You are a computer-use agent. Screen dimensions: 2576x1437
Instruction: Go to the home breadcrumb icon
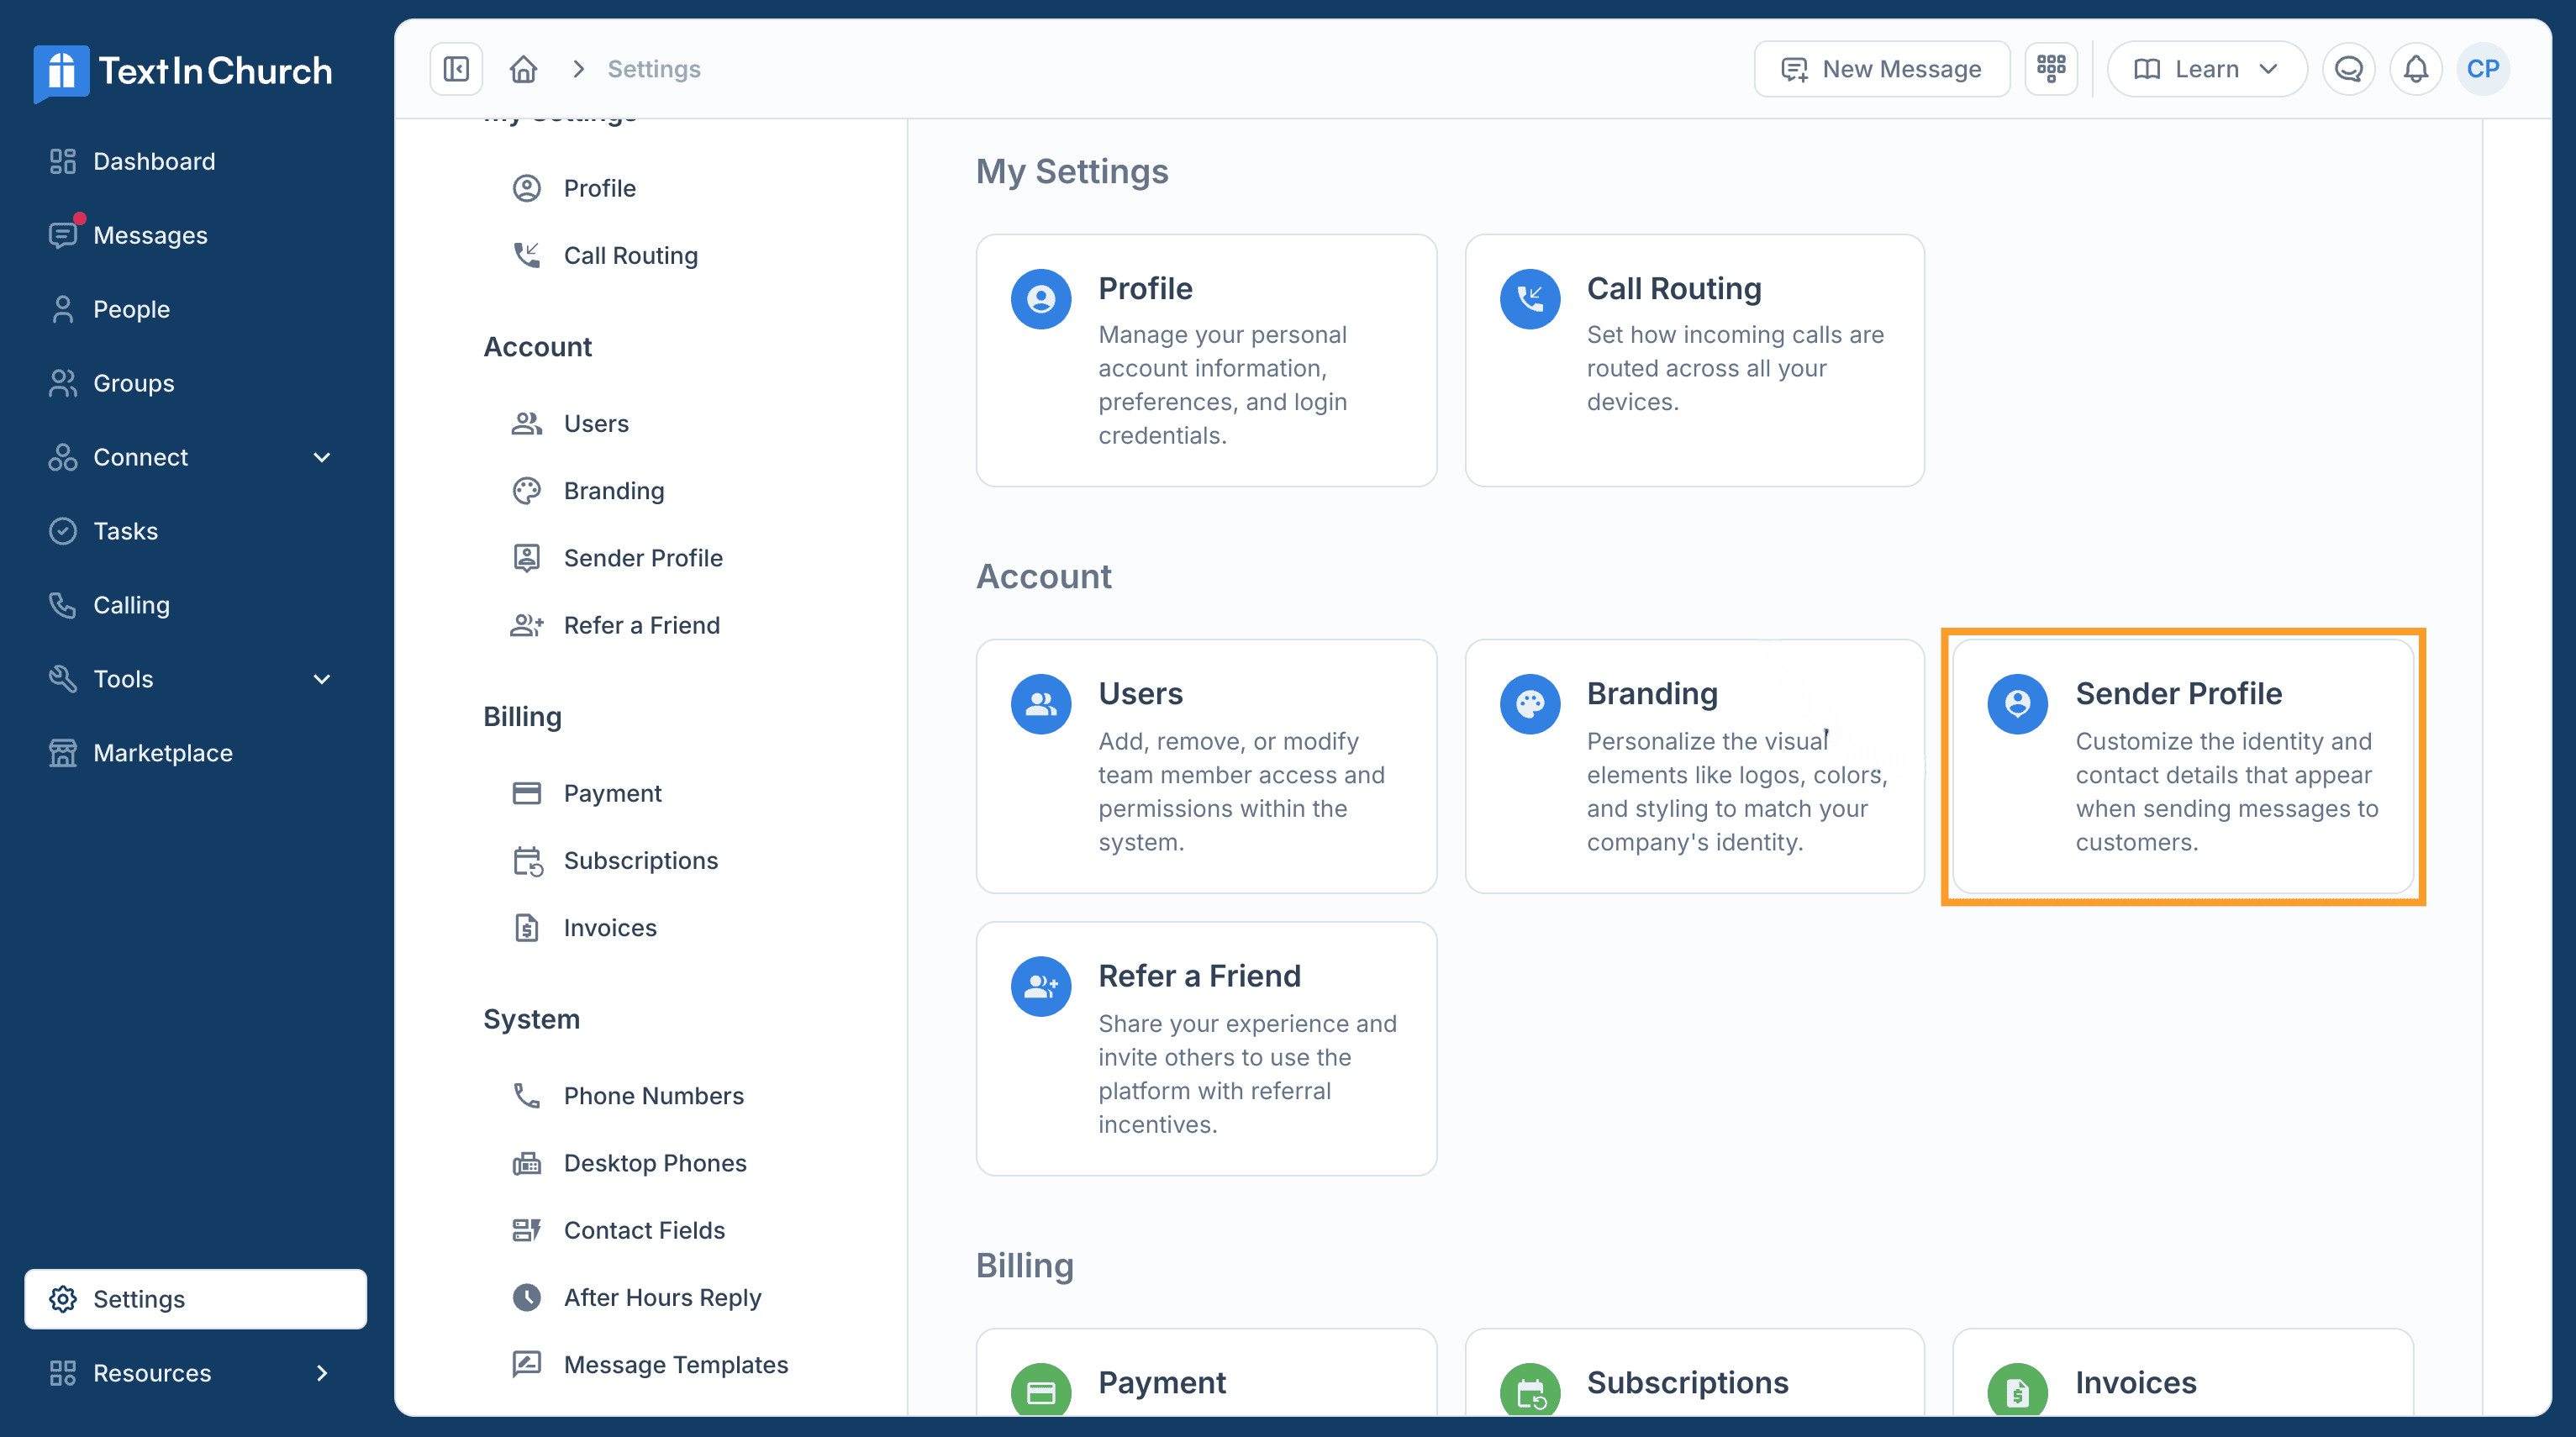click(x=523, y=69)
